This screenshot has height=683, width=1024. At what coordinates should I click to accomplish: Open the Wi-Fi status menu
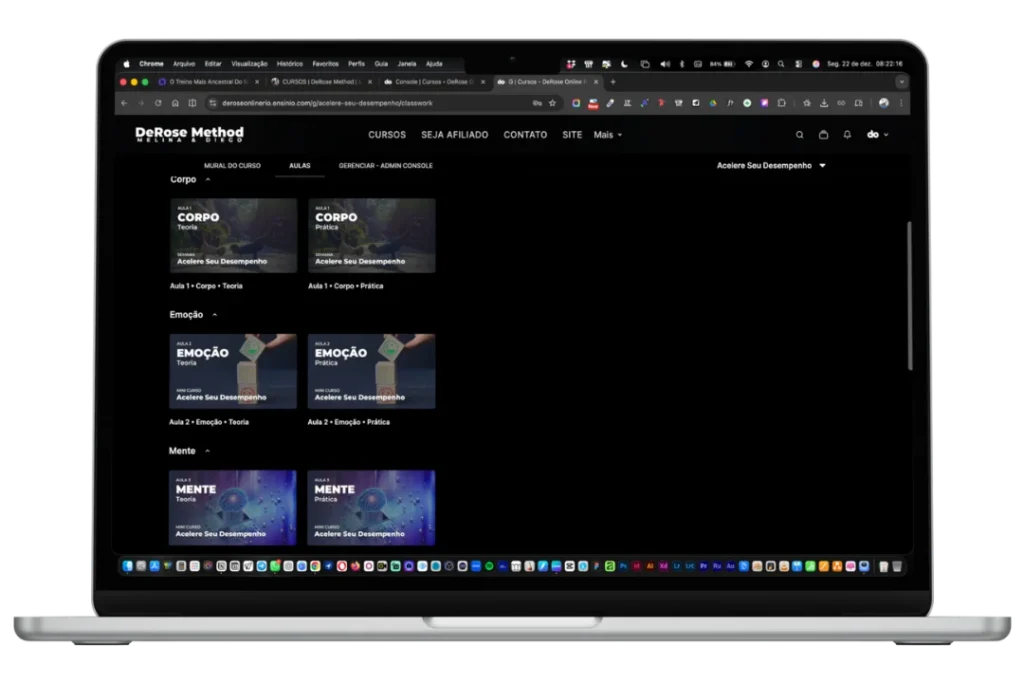748,64
